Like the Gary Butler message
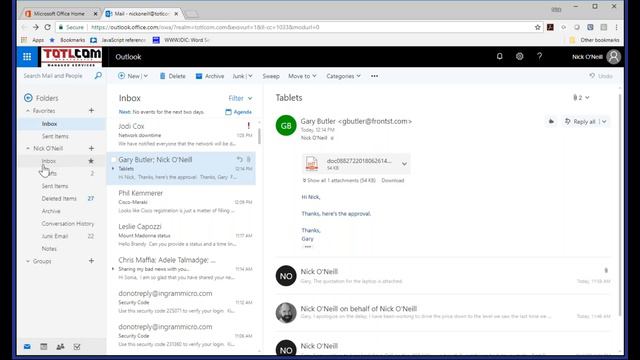 coord(551,121)
